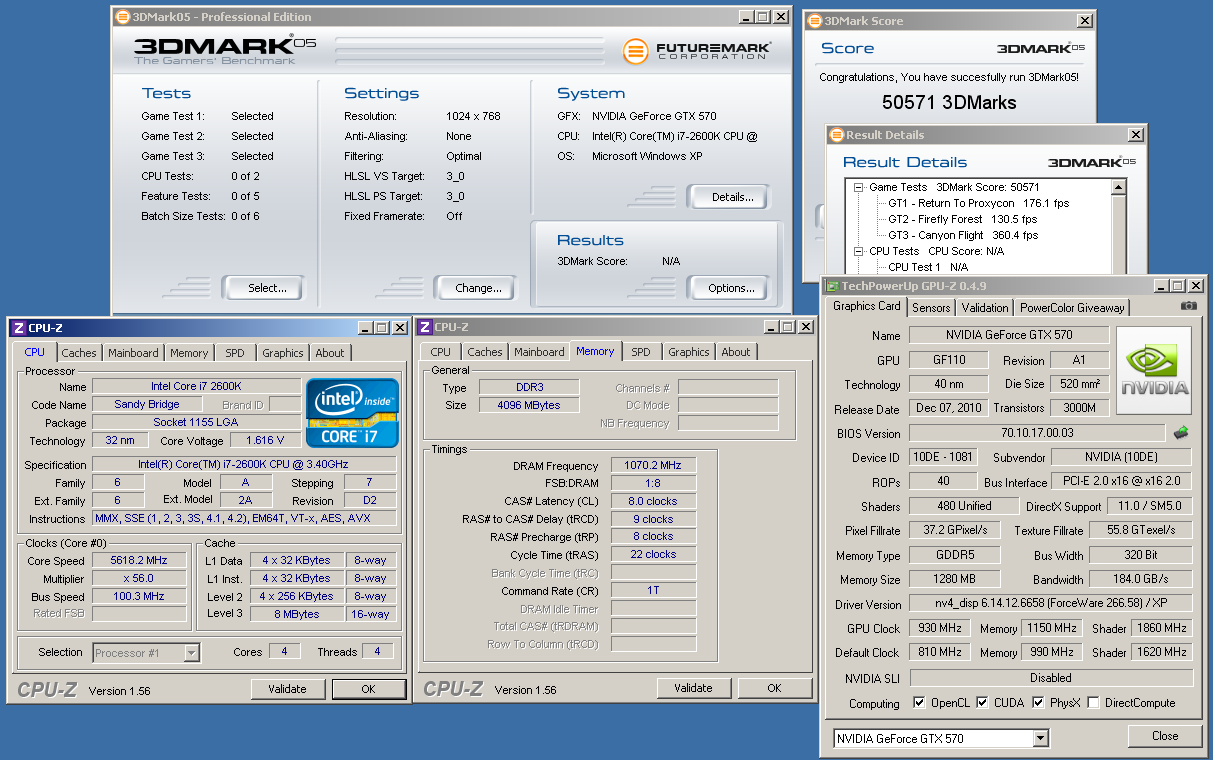Open the GPU selection dropdown in GPU-Z

pos(1041,739)
